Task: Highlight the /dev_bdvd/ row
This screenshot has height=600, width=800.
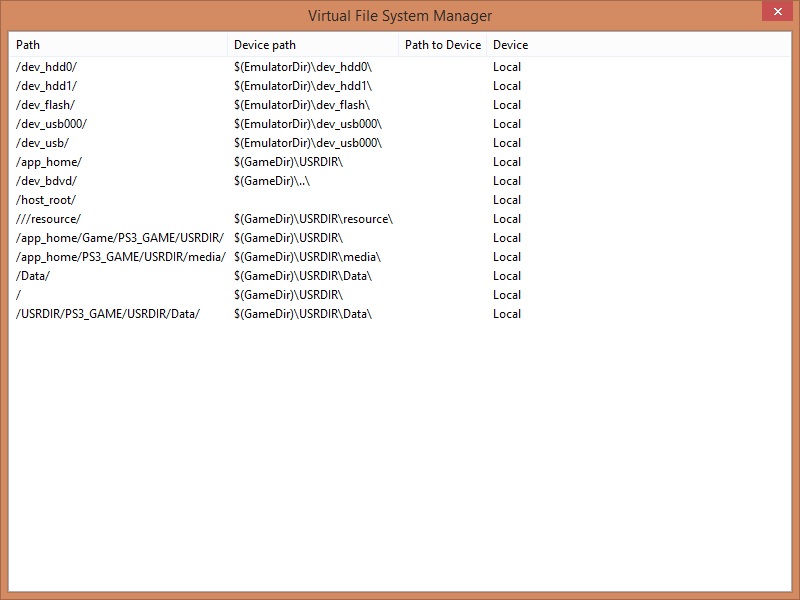Action: (46, 181)
